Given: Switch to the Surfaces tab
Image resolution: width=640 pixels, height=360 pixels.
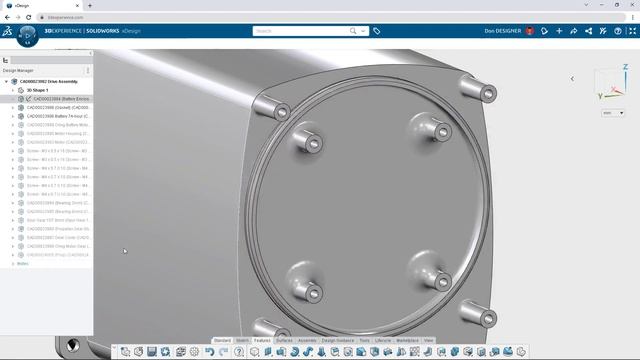Looking at the screenshot, I should click(x=284, y=340).
